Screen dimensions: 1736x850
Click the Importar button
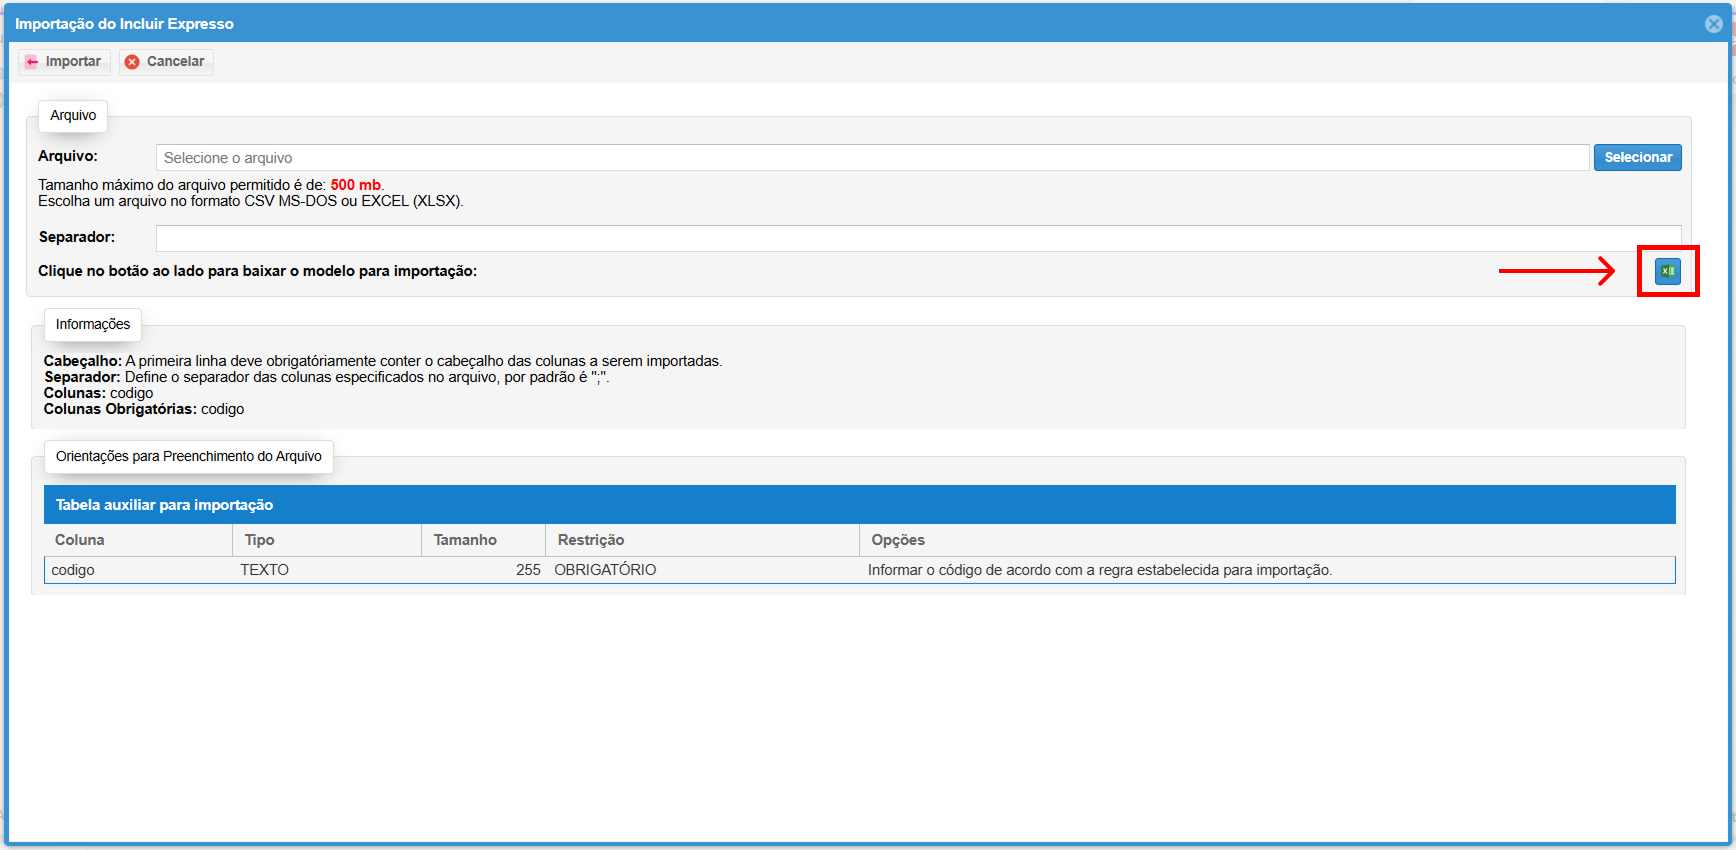[x=64, y=62]
